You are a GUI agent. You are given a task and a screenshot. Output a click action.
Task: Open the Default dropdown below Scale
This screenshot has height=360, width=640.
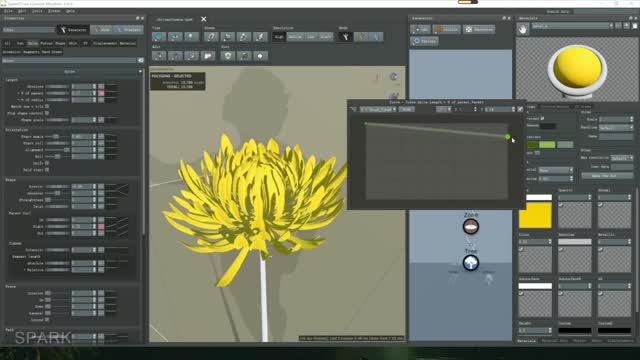(x=616, y=128)
